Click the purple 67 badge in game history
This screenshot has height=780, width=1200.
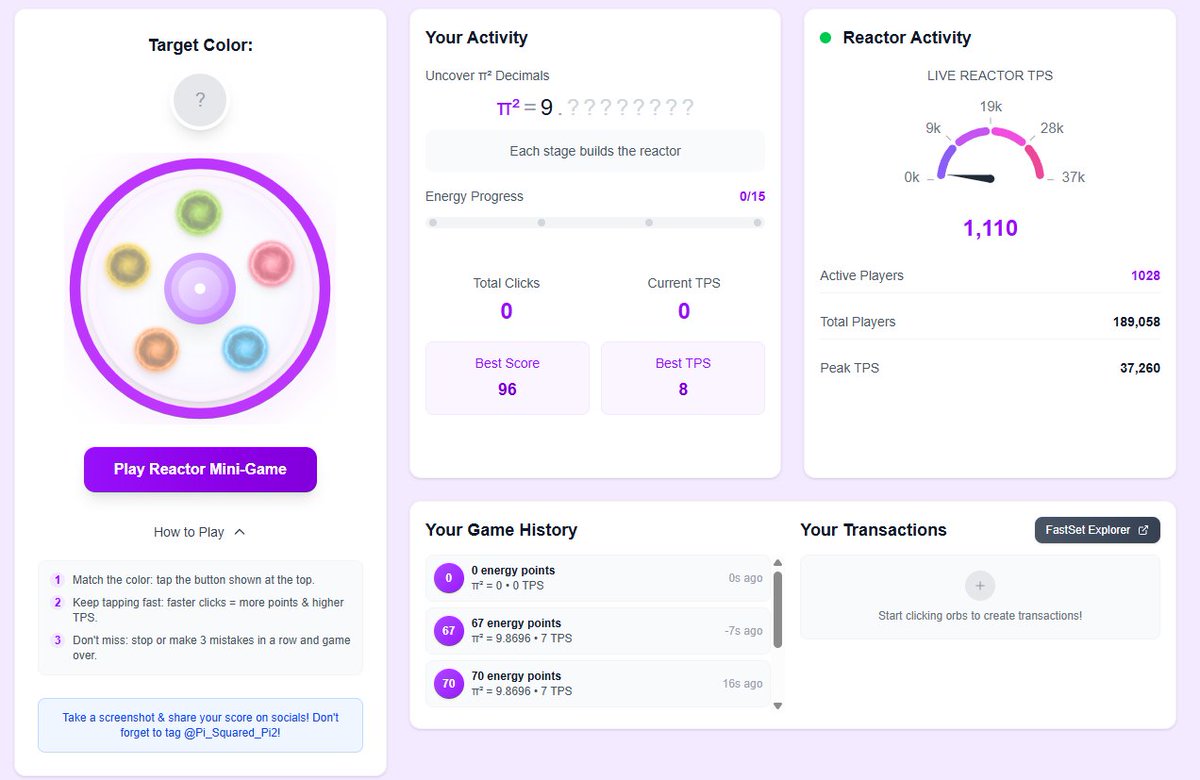[x=449, y=631]
